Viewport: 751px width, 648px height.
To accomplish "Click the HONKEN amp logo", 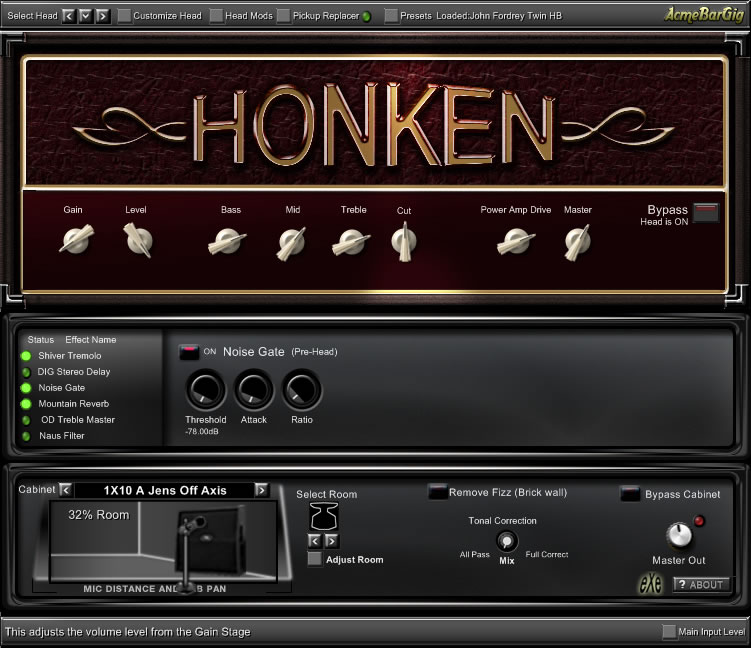I will pos(374,125).
